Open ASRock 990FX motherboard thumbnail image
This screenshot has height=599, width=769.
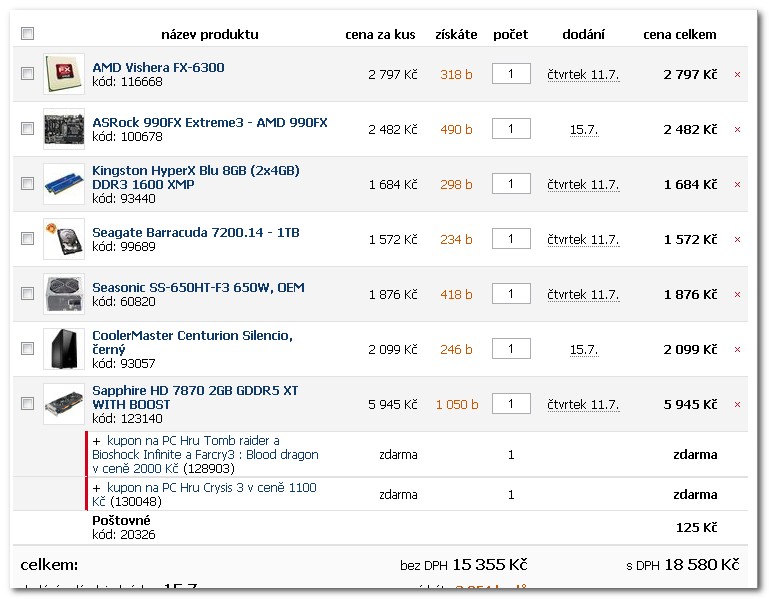pos(64,129)
